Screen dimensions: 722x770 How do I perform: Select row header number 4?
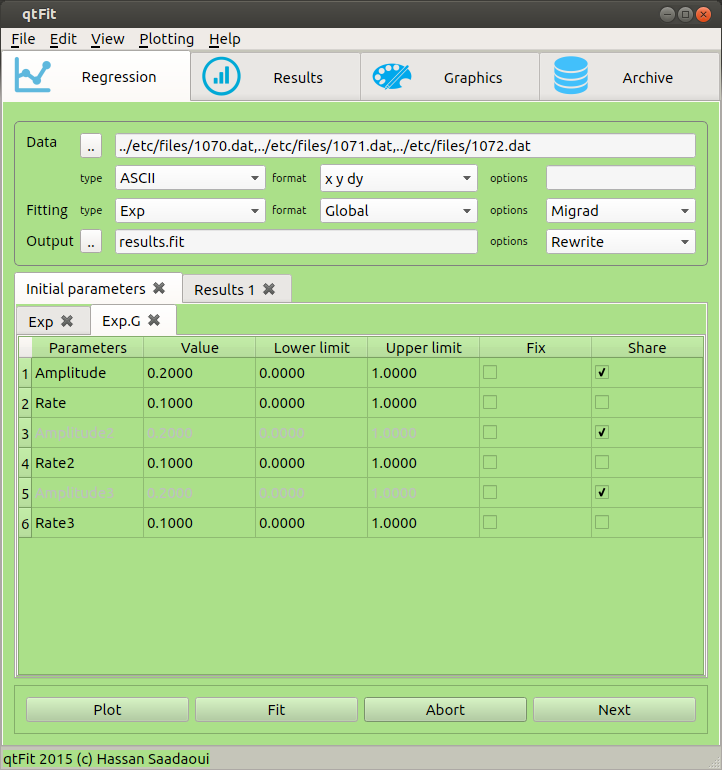[25, 463]
